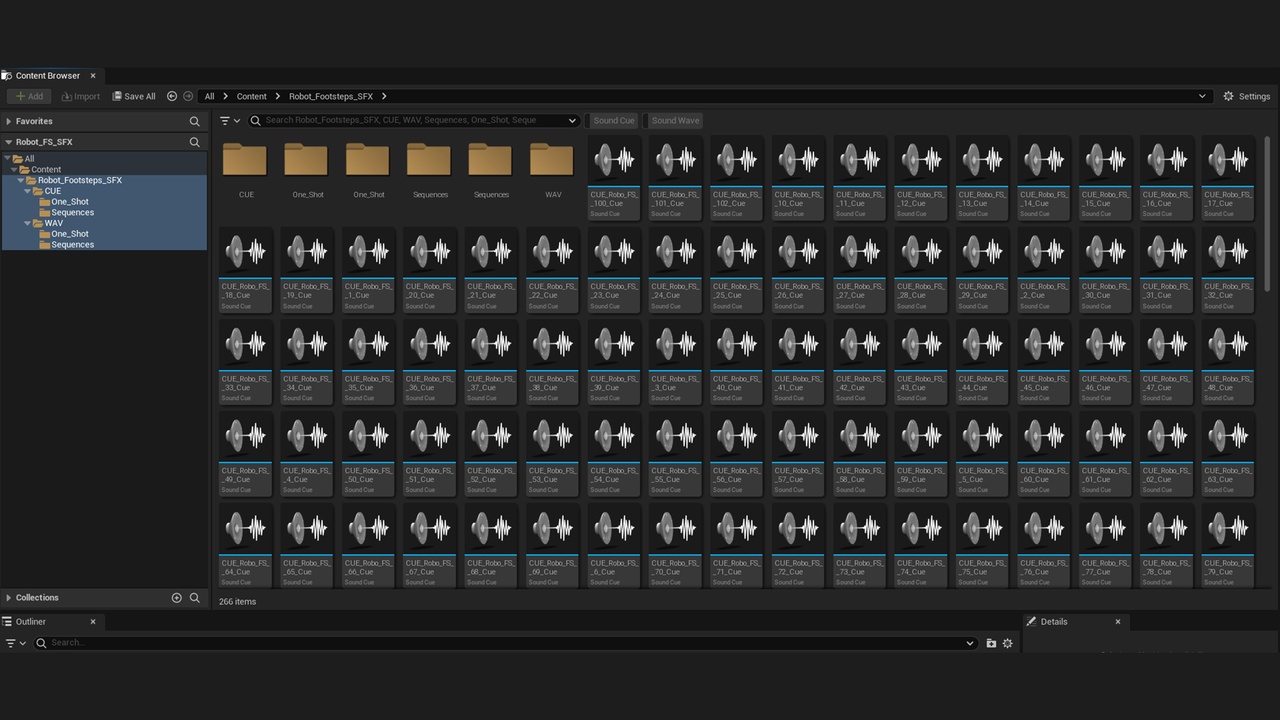
Task: Click the asset search field
Action: (x=414, y=120)
